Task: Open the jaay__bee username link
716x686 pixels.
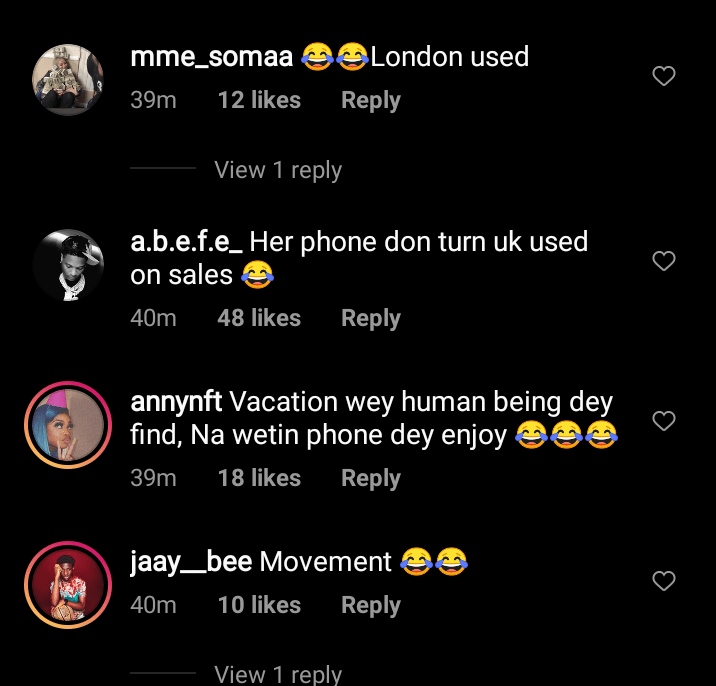Action: pos(191,562)
